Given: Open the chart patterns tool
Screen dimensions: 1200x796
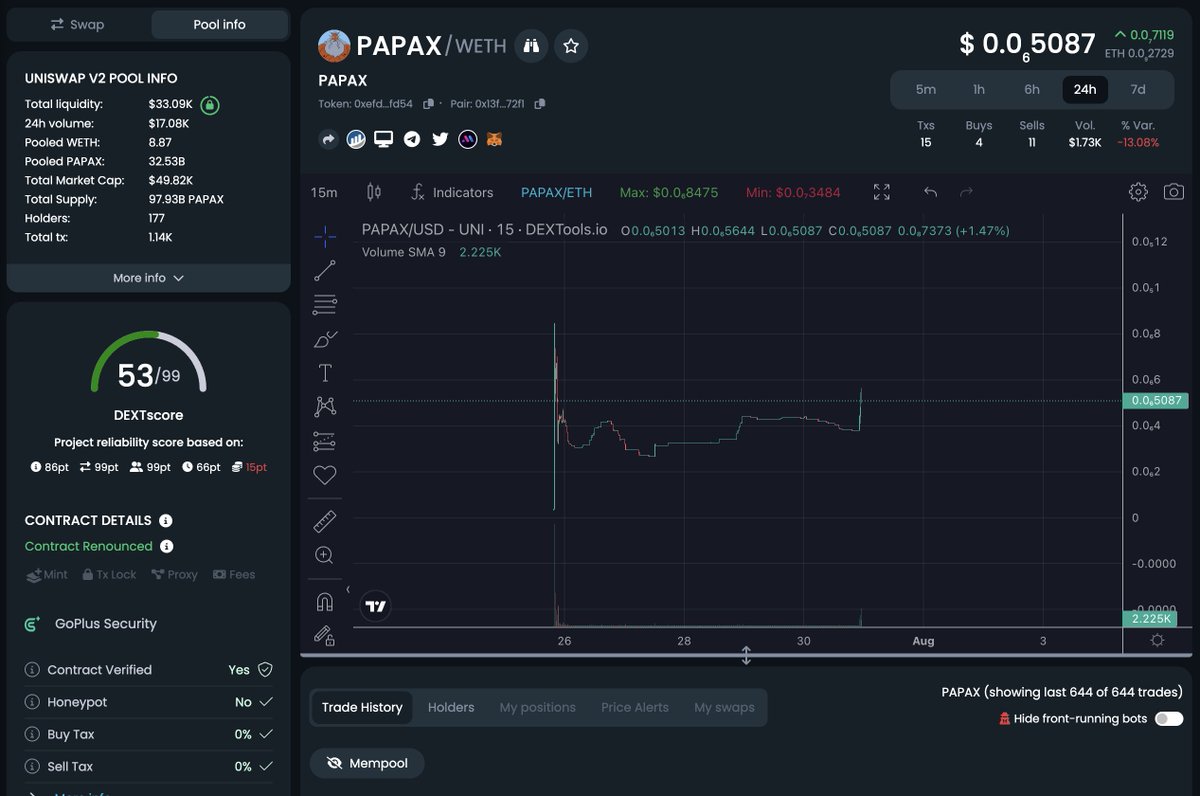Looking at the screenshot, I should click(x=325, y=406).
